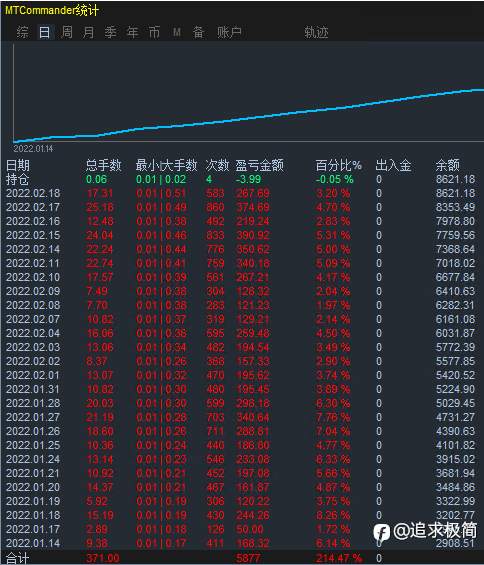Switch to the 年 yearly tab
The image size is (484, 565).
pos(133,32)
